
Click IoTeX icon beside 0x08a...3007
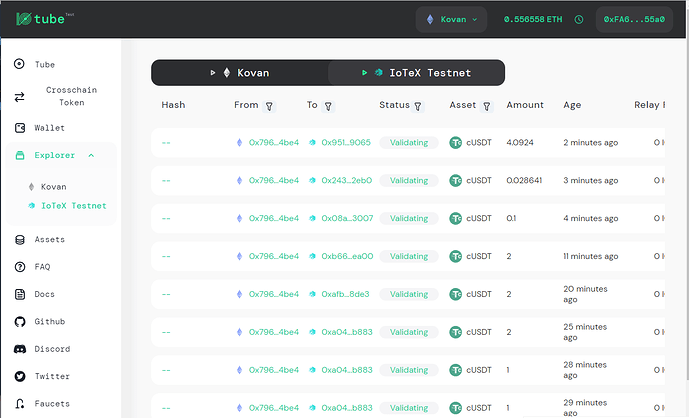[312, 218]
